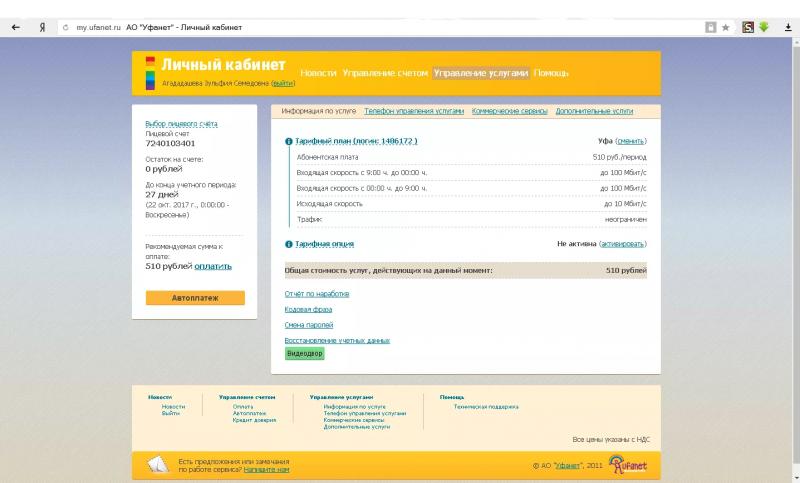Click the gray icon left of the bookmark star

tap(711, 28)
